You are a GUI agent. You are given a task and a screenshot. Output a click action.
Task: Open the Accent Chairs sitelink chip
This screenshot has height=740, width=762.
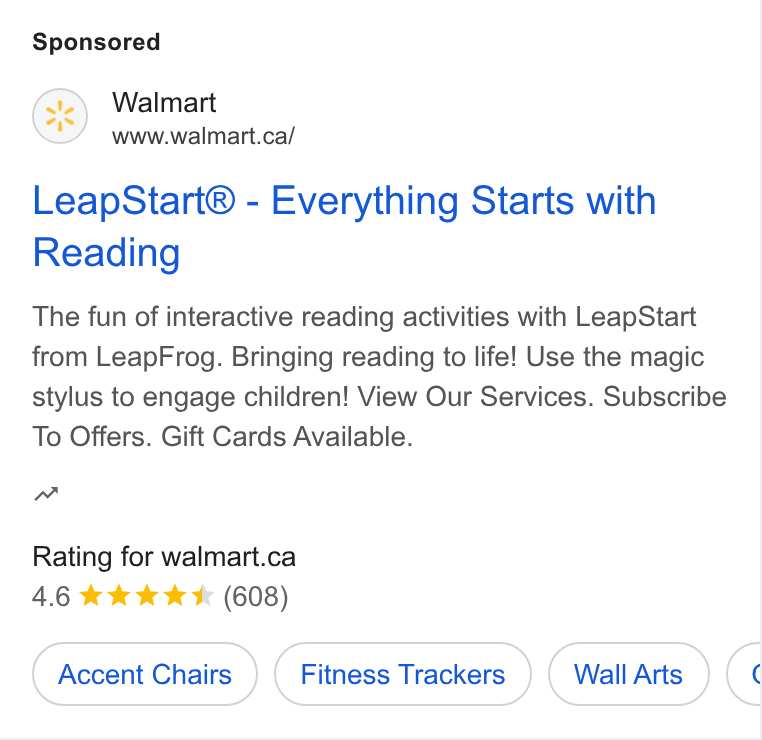tap(145, 674)
